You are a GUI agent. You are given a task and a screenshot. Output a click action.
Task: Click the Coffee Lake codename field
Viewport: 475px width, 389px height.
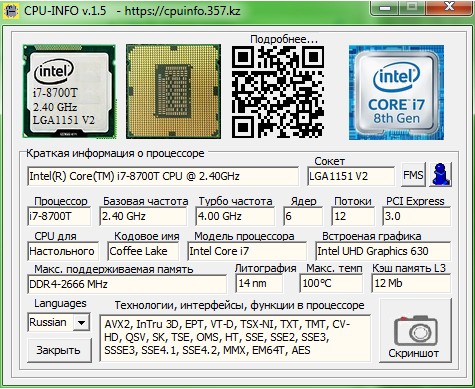click(x=143, y=251)
